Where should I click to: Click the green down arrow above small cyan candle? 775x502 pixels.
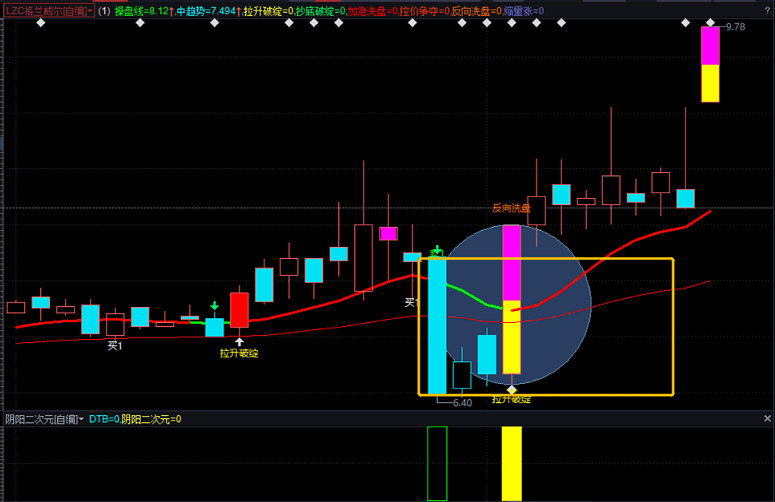click(215, 306)
